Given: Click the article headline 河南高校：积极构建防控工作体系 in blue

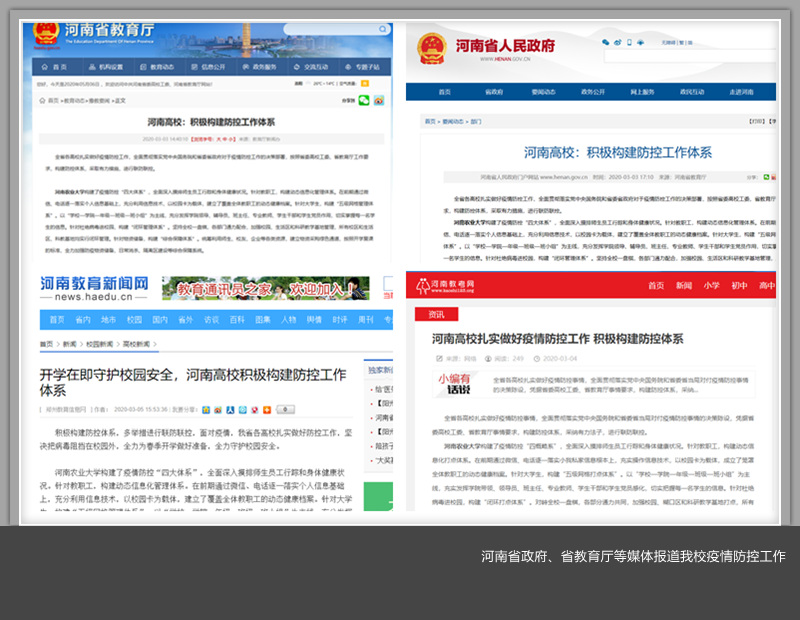Looking at the screenshot, I should (618, 153).
